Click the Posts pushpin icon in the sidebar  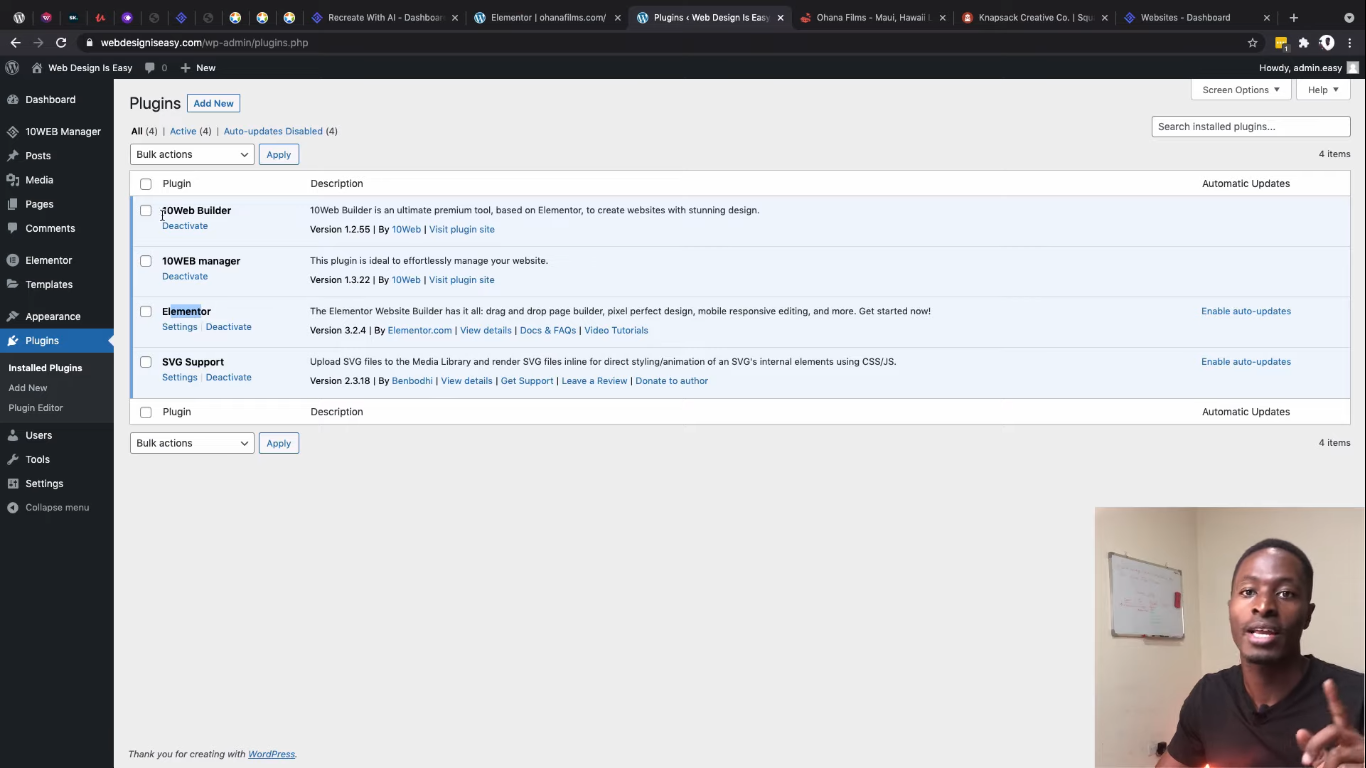tap(12, 156)
